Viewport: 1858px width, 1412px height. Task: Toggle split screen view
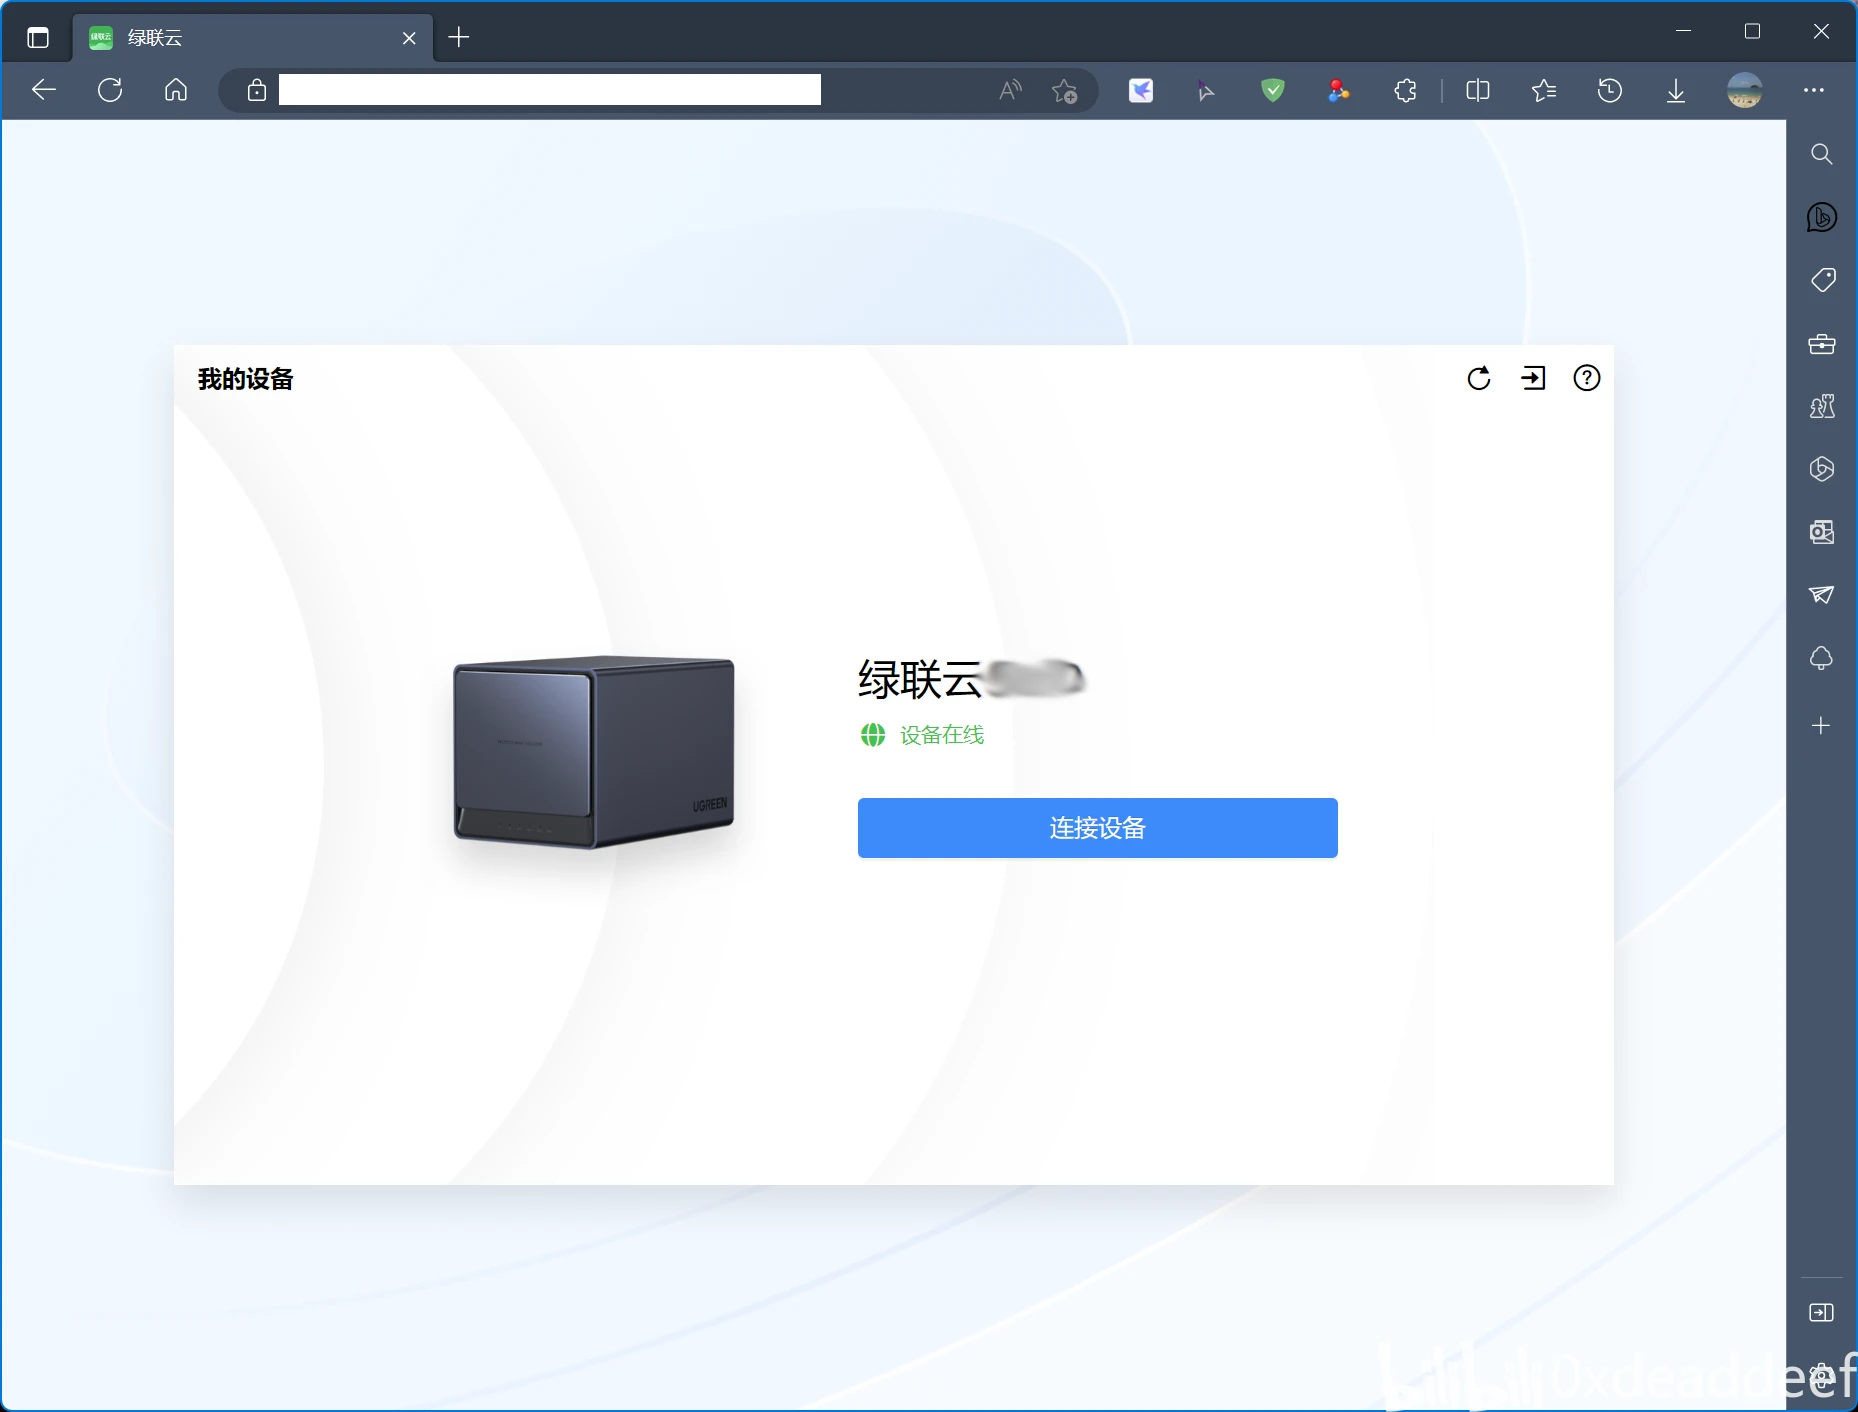click(1478, 91)
